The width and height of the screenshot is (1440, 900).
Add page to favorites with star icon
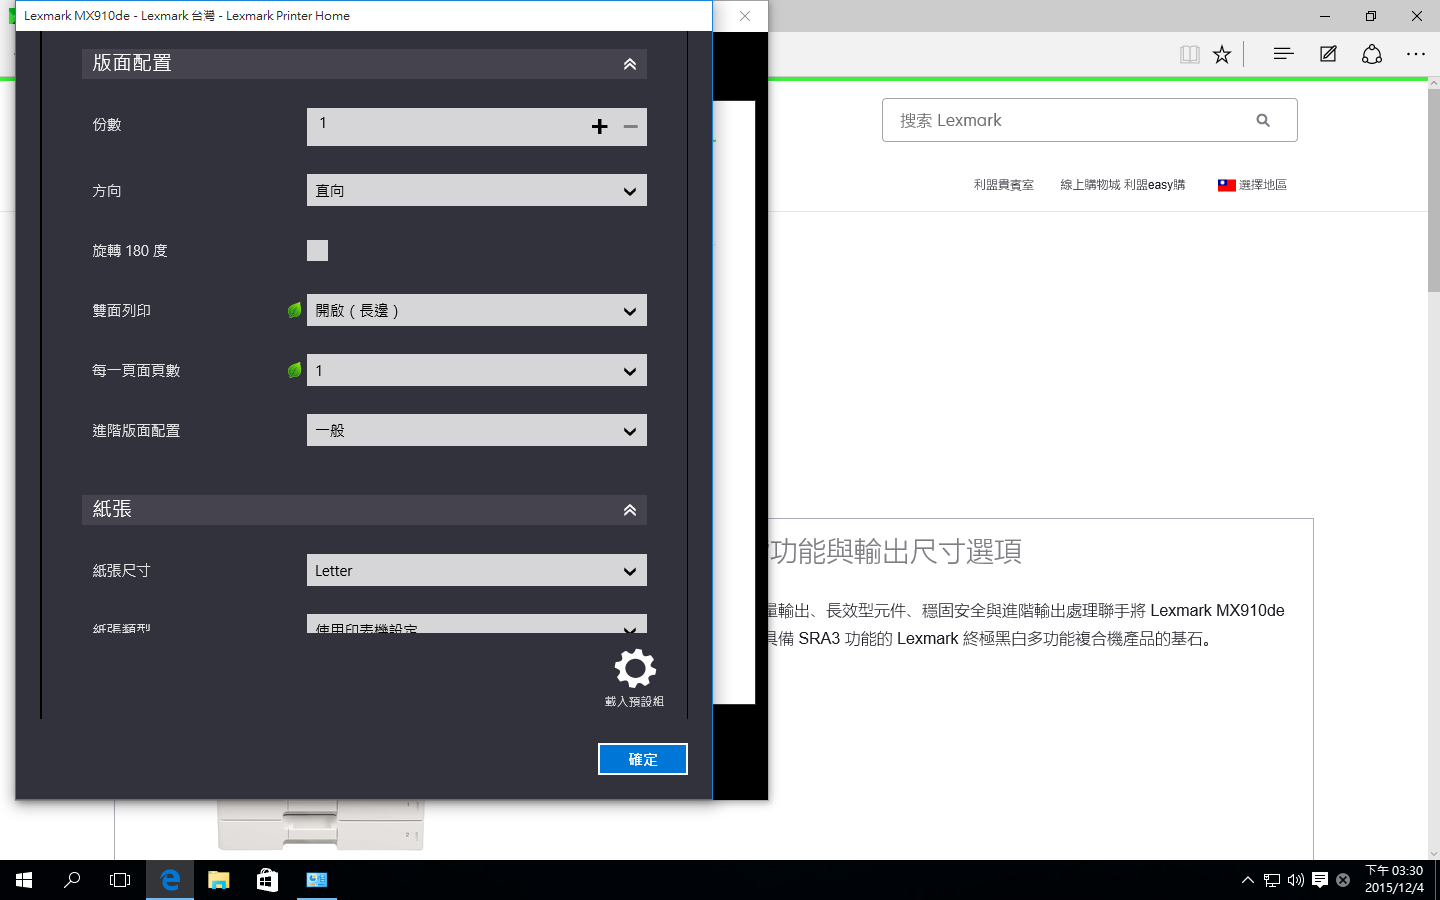(1222, 54)
